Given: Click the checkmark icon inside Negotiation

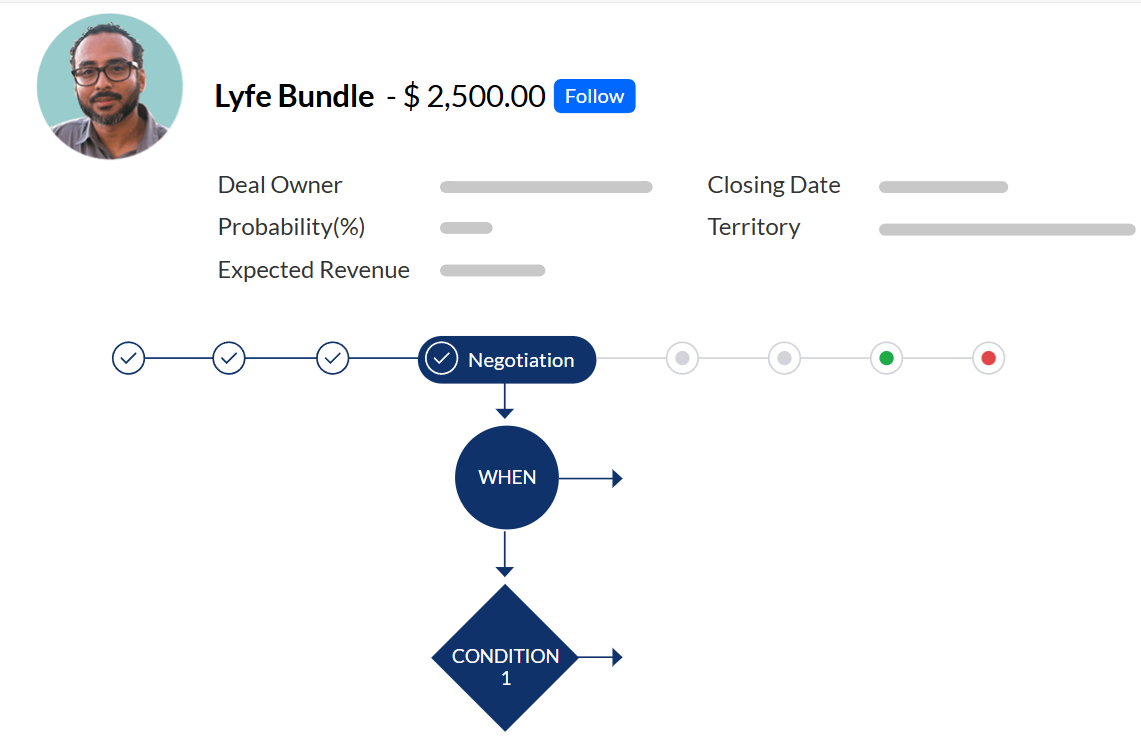Looking at the screenshot, I should [442, 359].
